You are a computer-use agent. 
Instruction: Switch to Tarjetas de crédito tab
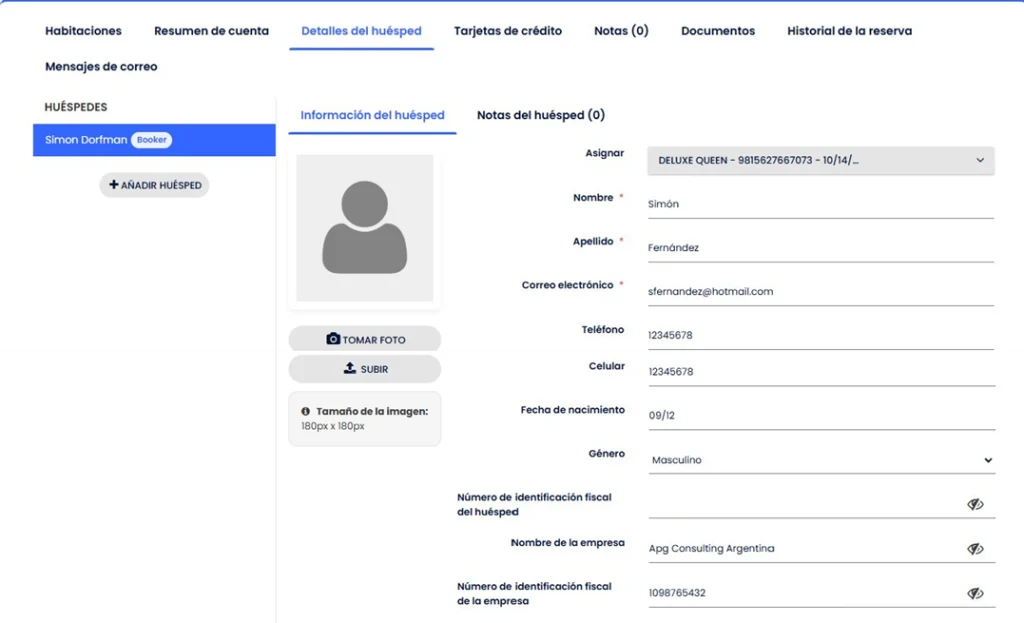507,31
